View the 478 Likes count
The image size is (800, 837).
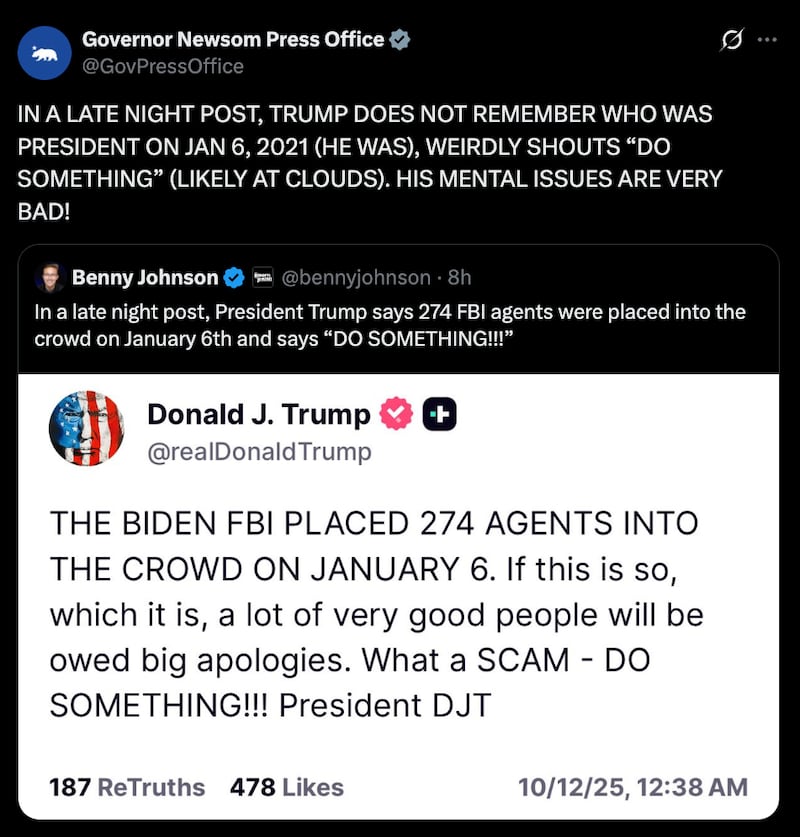287,787
